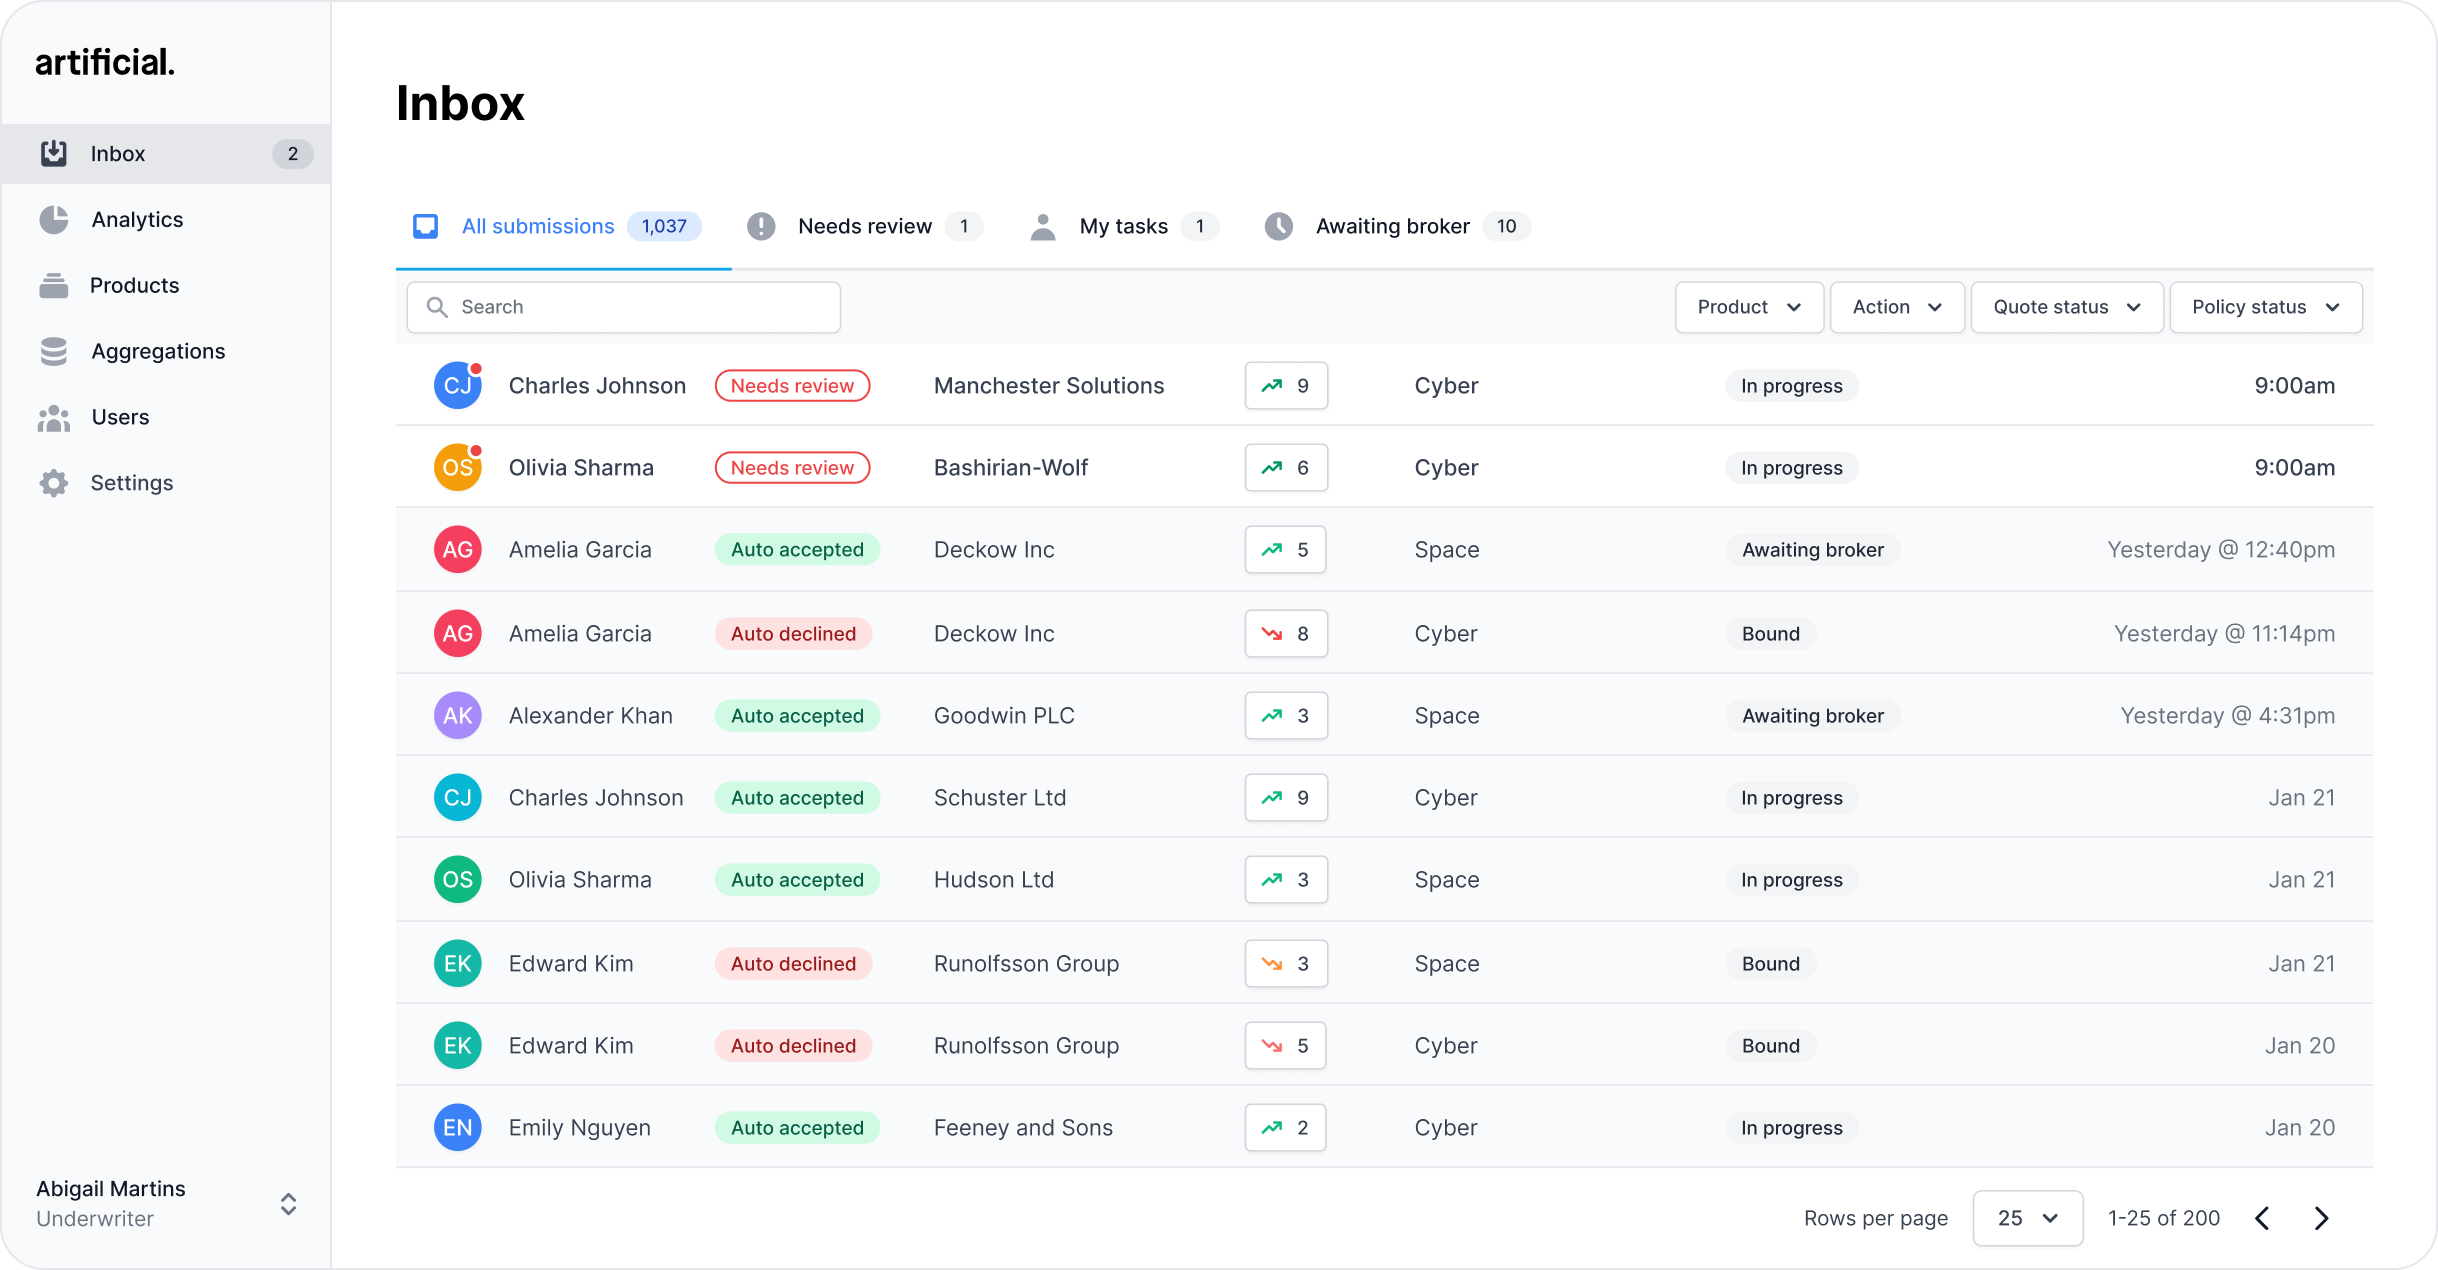Click Charles Johnson's blue CJ avatar with red dot
The image size is (2438, 1270).
tap(457, 386)
